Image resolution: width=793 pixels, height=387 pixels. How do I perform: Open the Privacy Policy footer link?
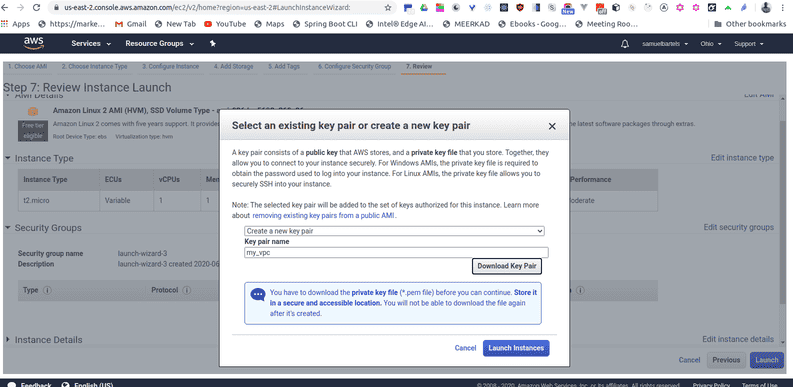pyautogui.click(x=711, y=385)
